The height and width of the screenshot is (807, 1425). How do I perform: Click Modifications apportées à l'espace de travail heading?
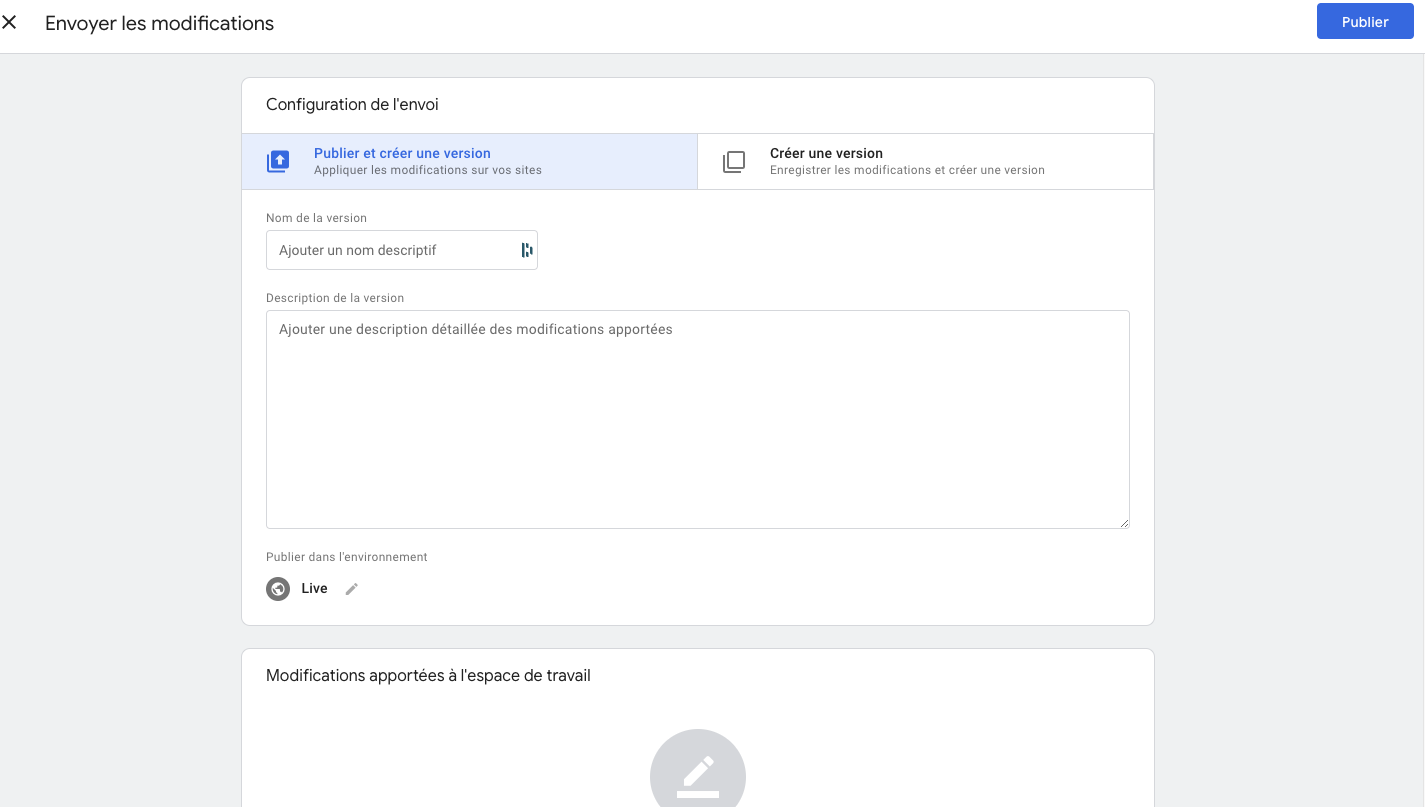click(x=428, y=676)
